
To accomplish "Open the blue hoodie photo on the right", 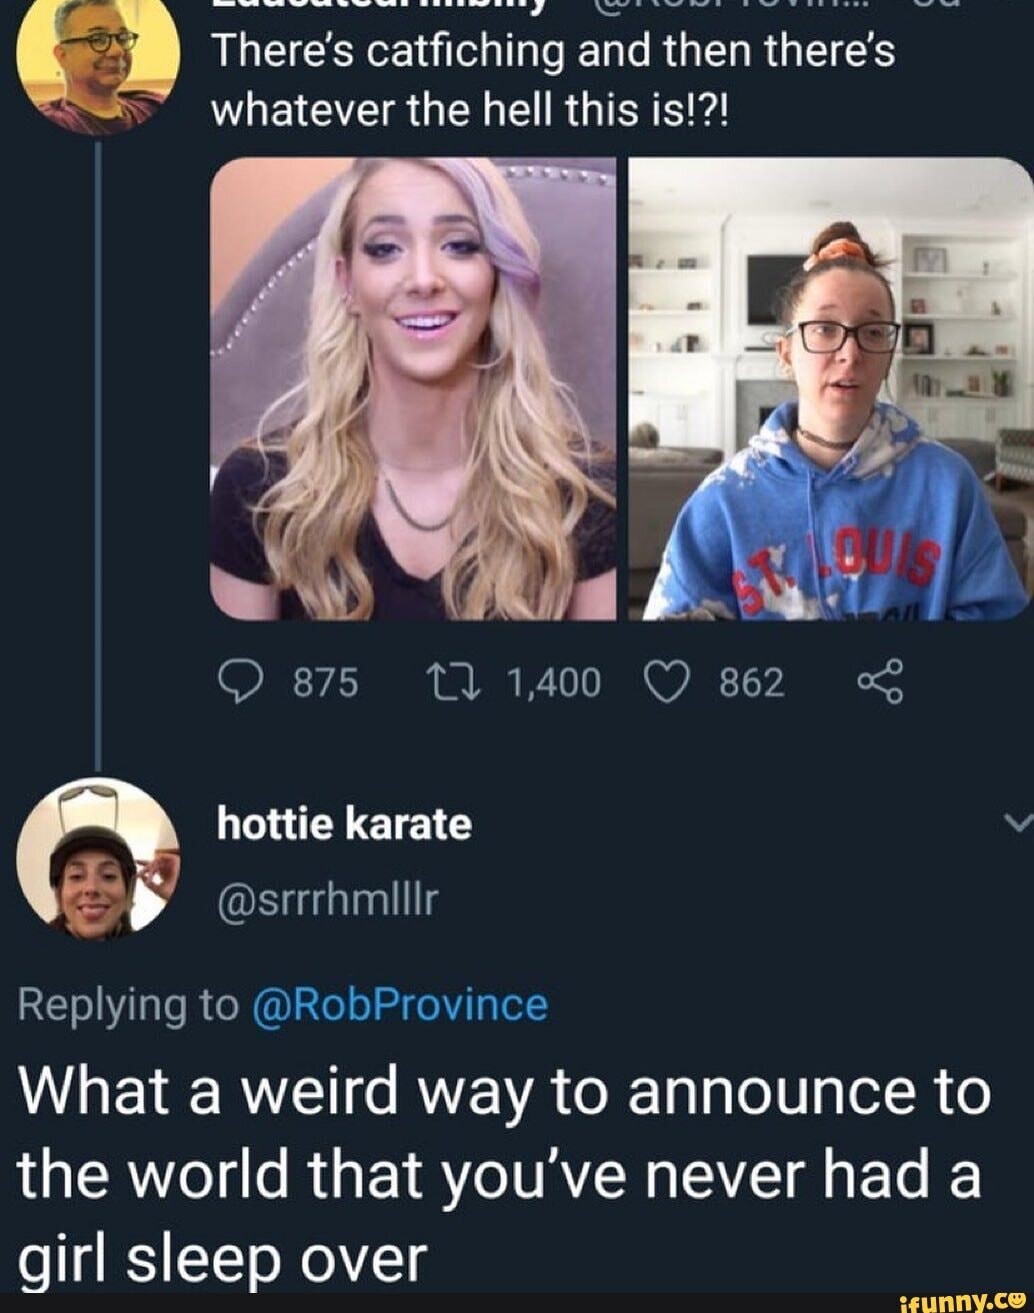I will [830, 388].
